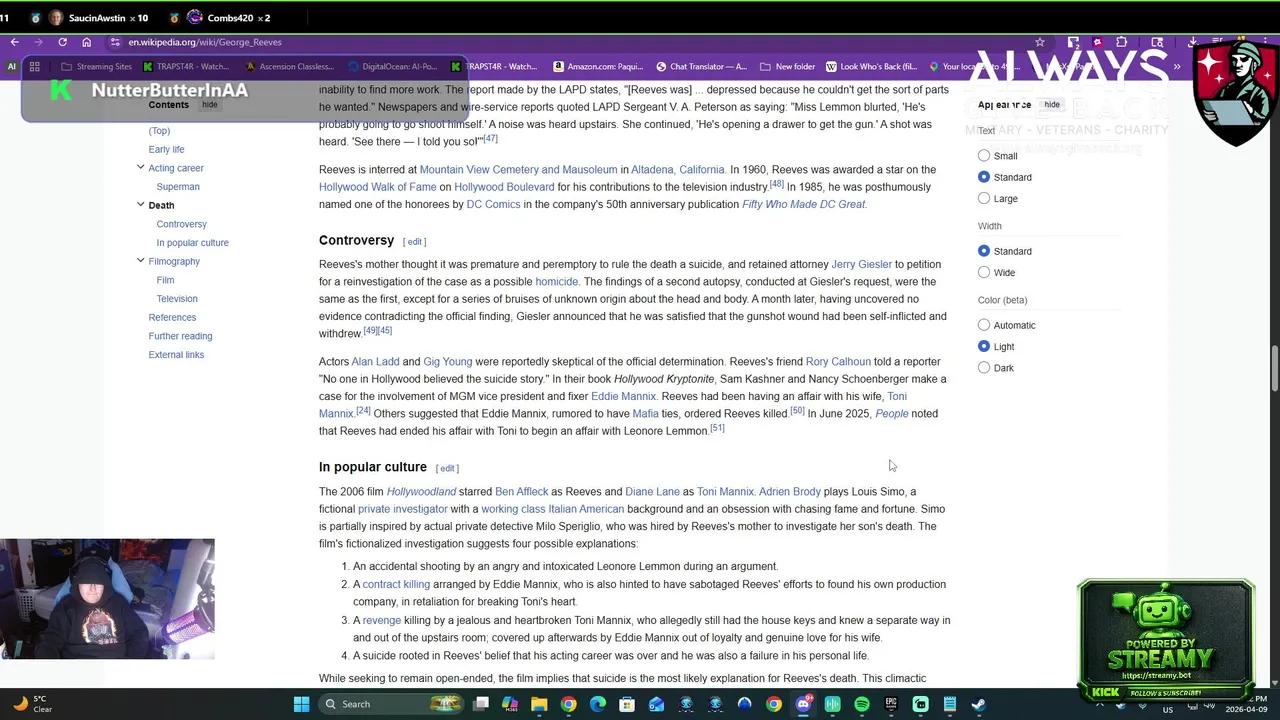Image resolution: width=1280 pixels, height=720 pixels.
Task: Follow the Eddie Mannix link in Controversy
Action: [x=623, y=396]
